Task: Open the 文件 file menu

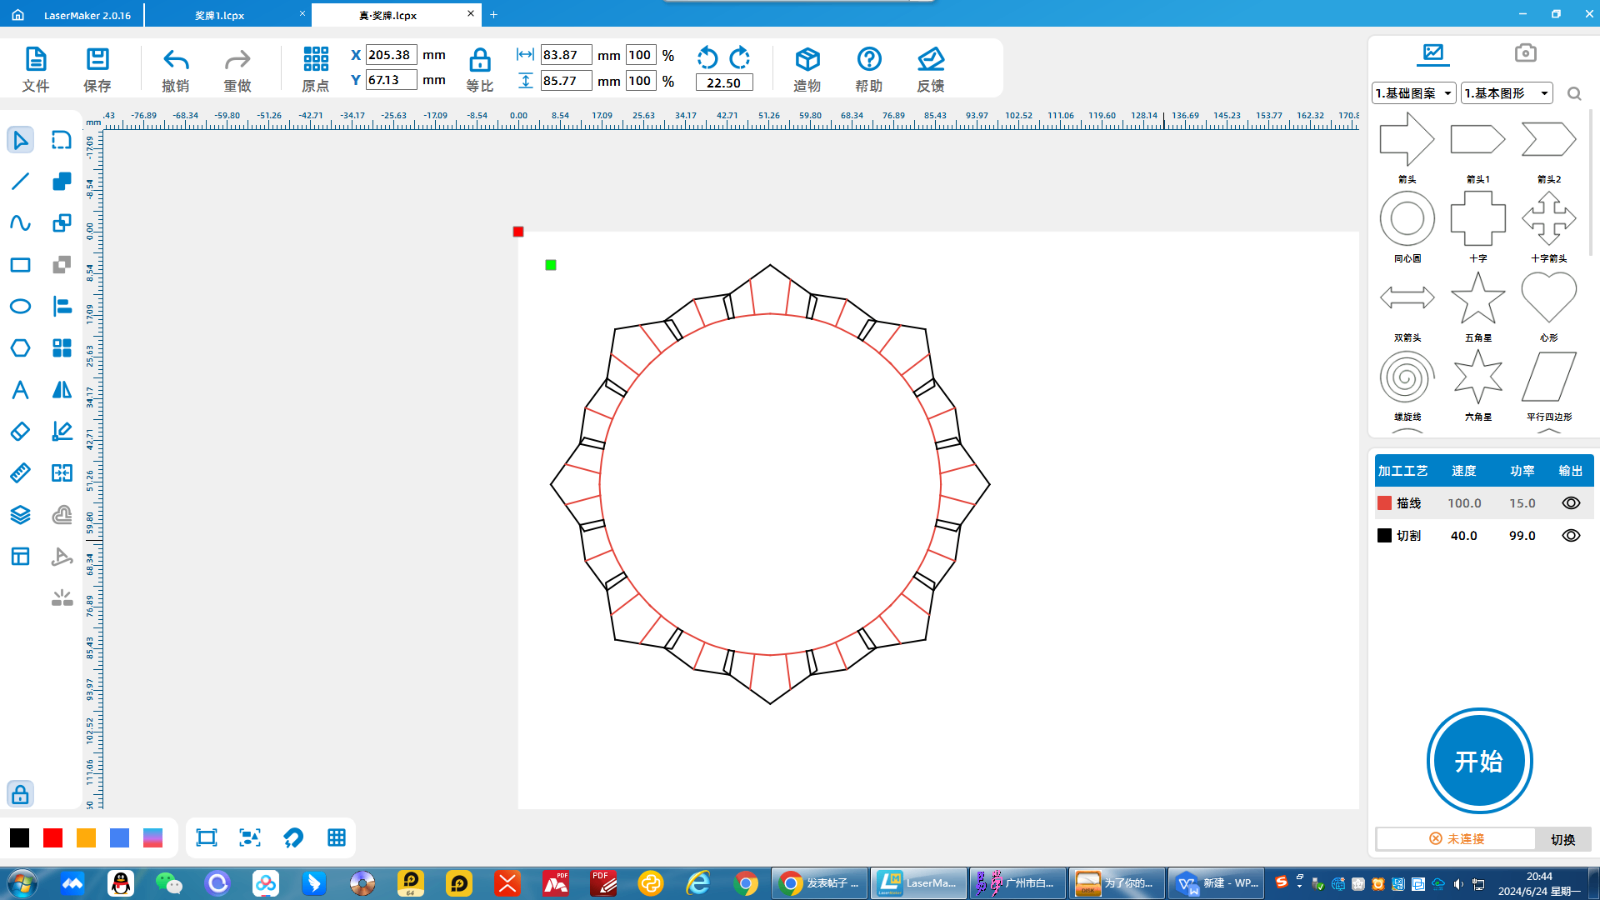Action: (36, 60)
